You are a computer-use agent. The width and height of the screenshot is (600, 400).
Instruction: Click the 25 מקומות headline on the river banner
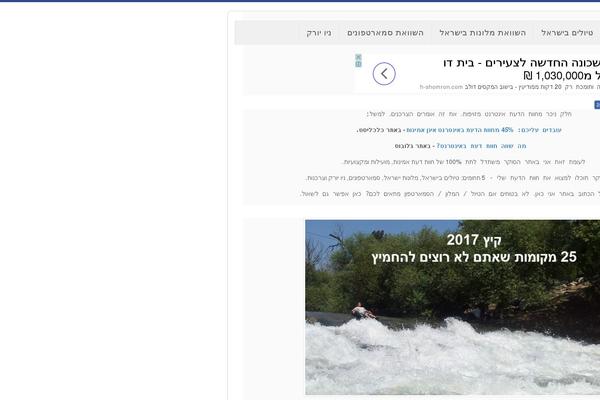[474, 257]
